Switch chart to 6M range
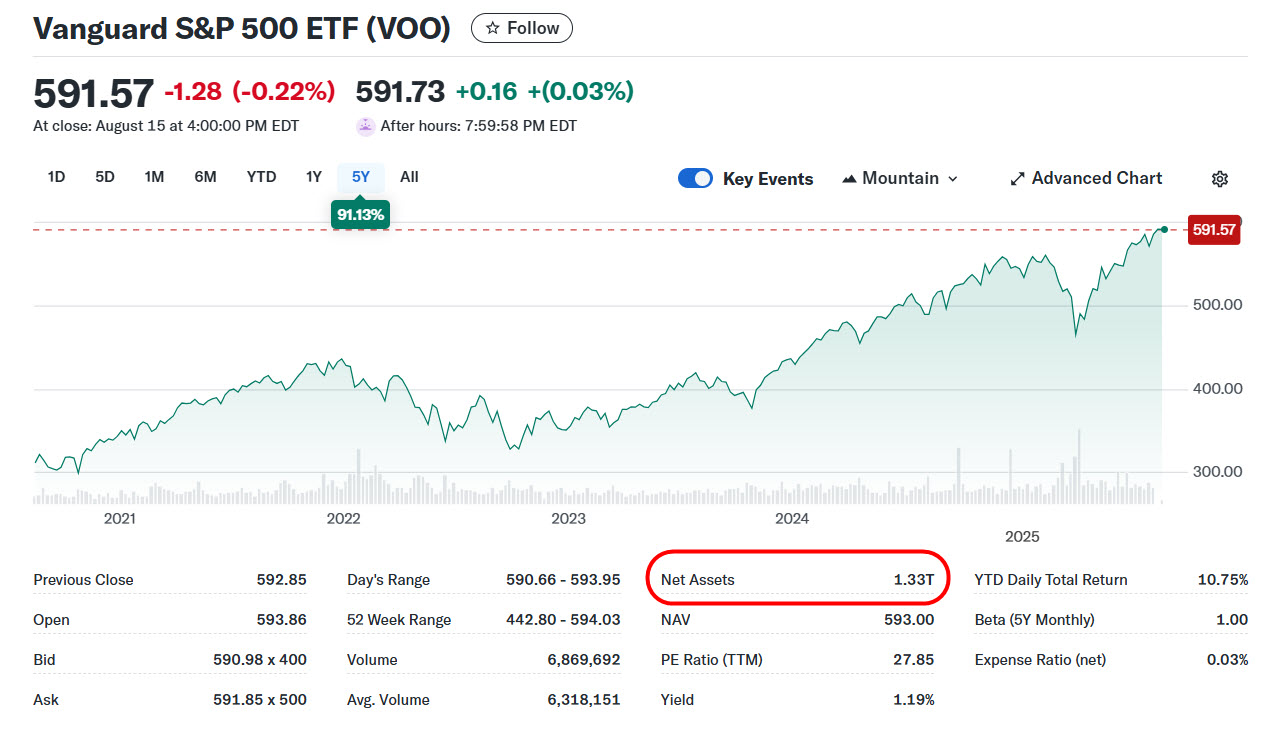 pos(205,177)
